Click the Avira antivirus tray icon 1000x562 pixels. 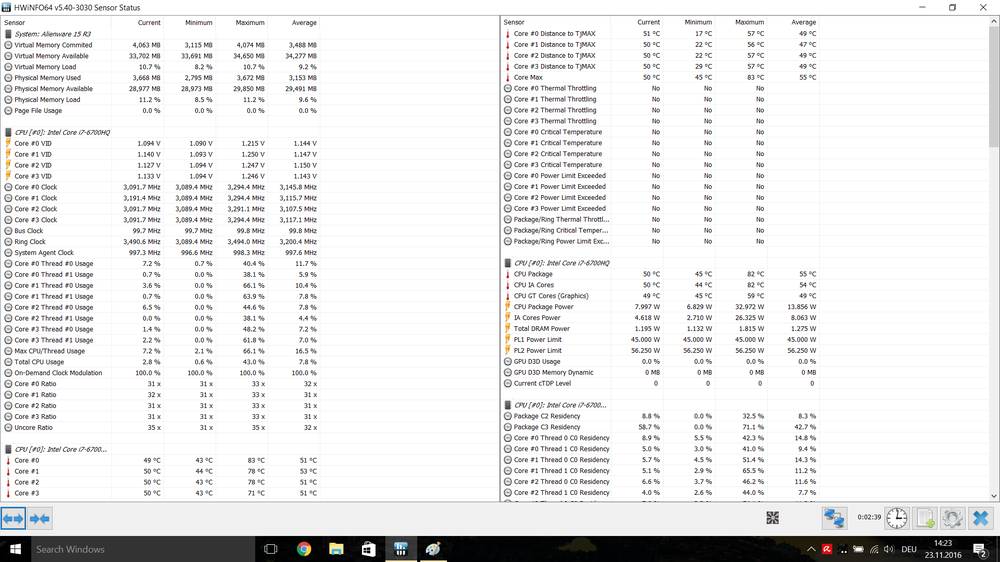pos(828,549)
